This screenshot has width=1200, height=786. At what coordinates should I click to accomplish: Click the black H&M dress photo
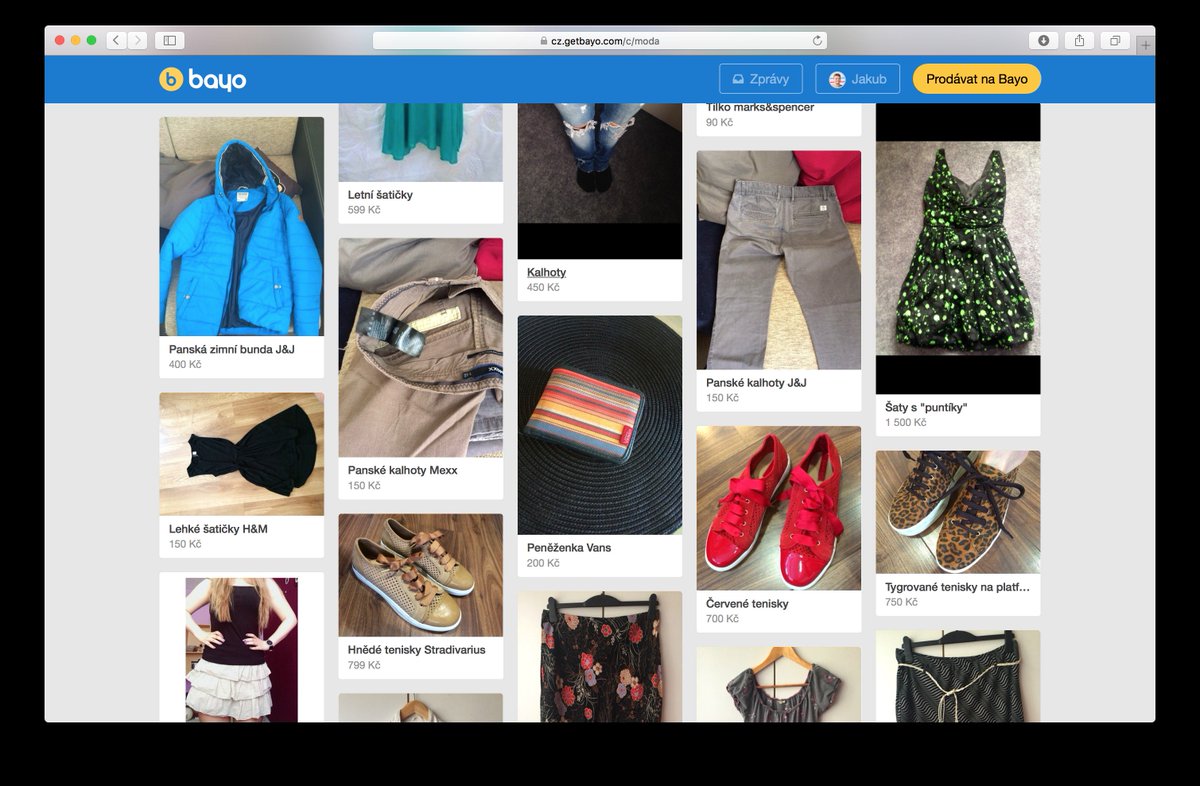[241, 454]
